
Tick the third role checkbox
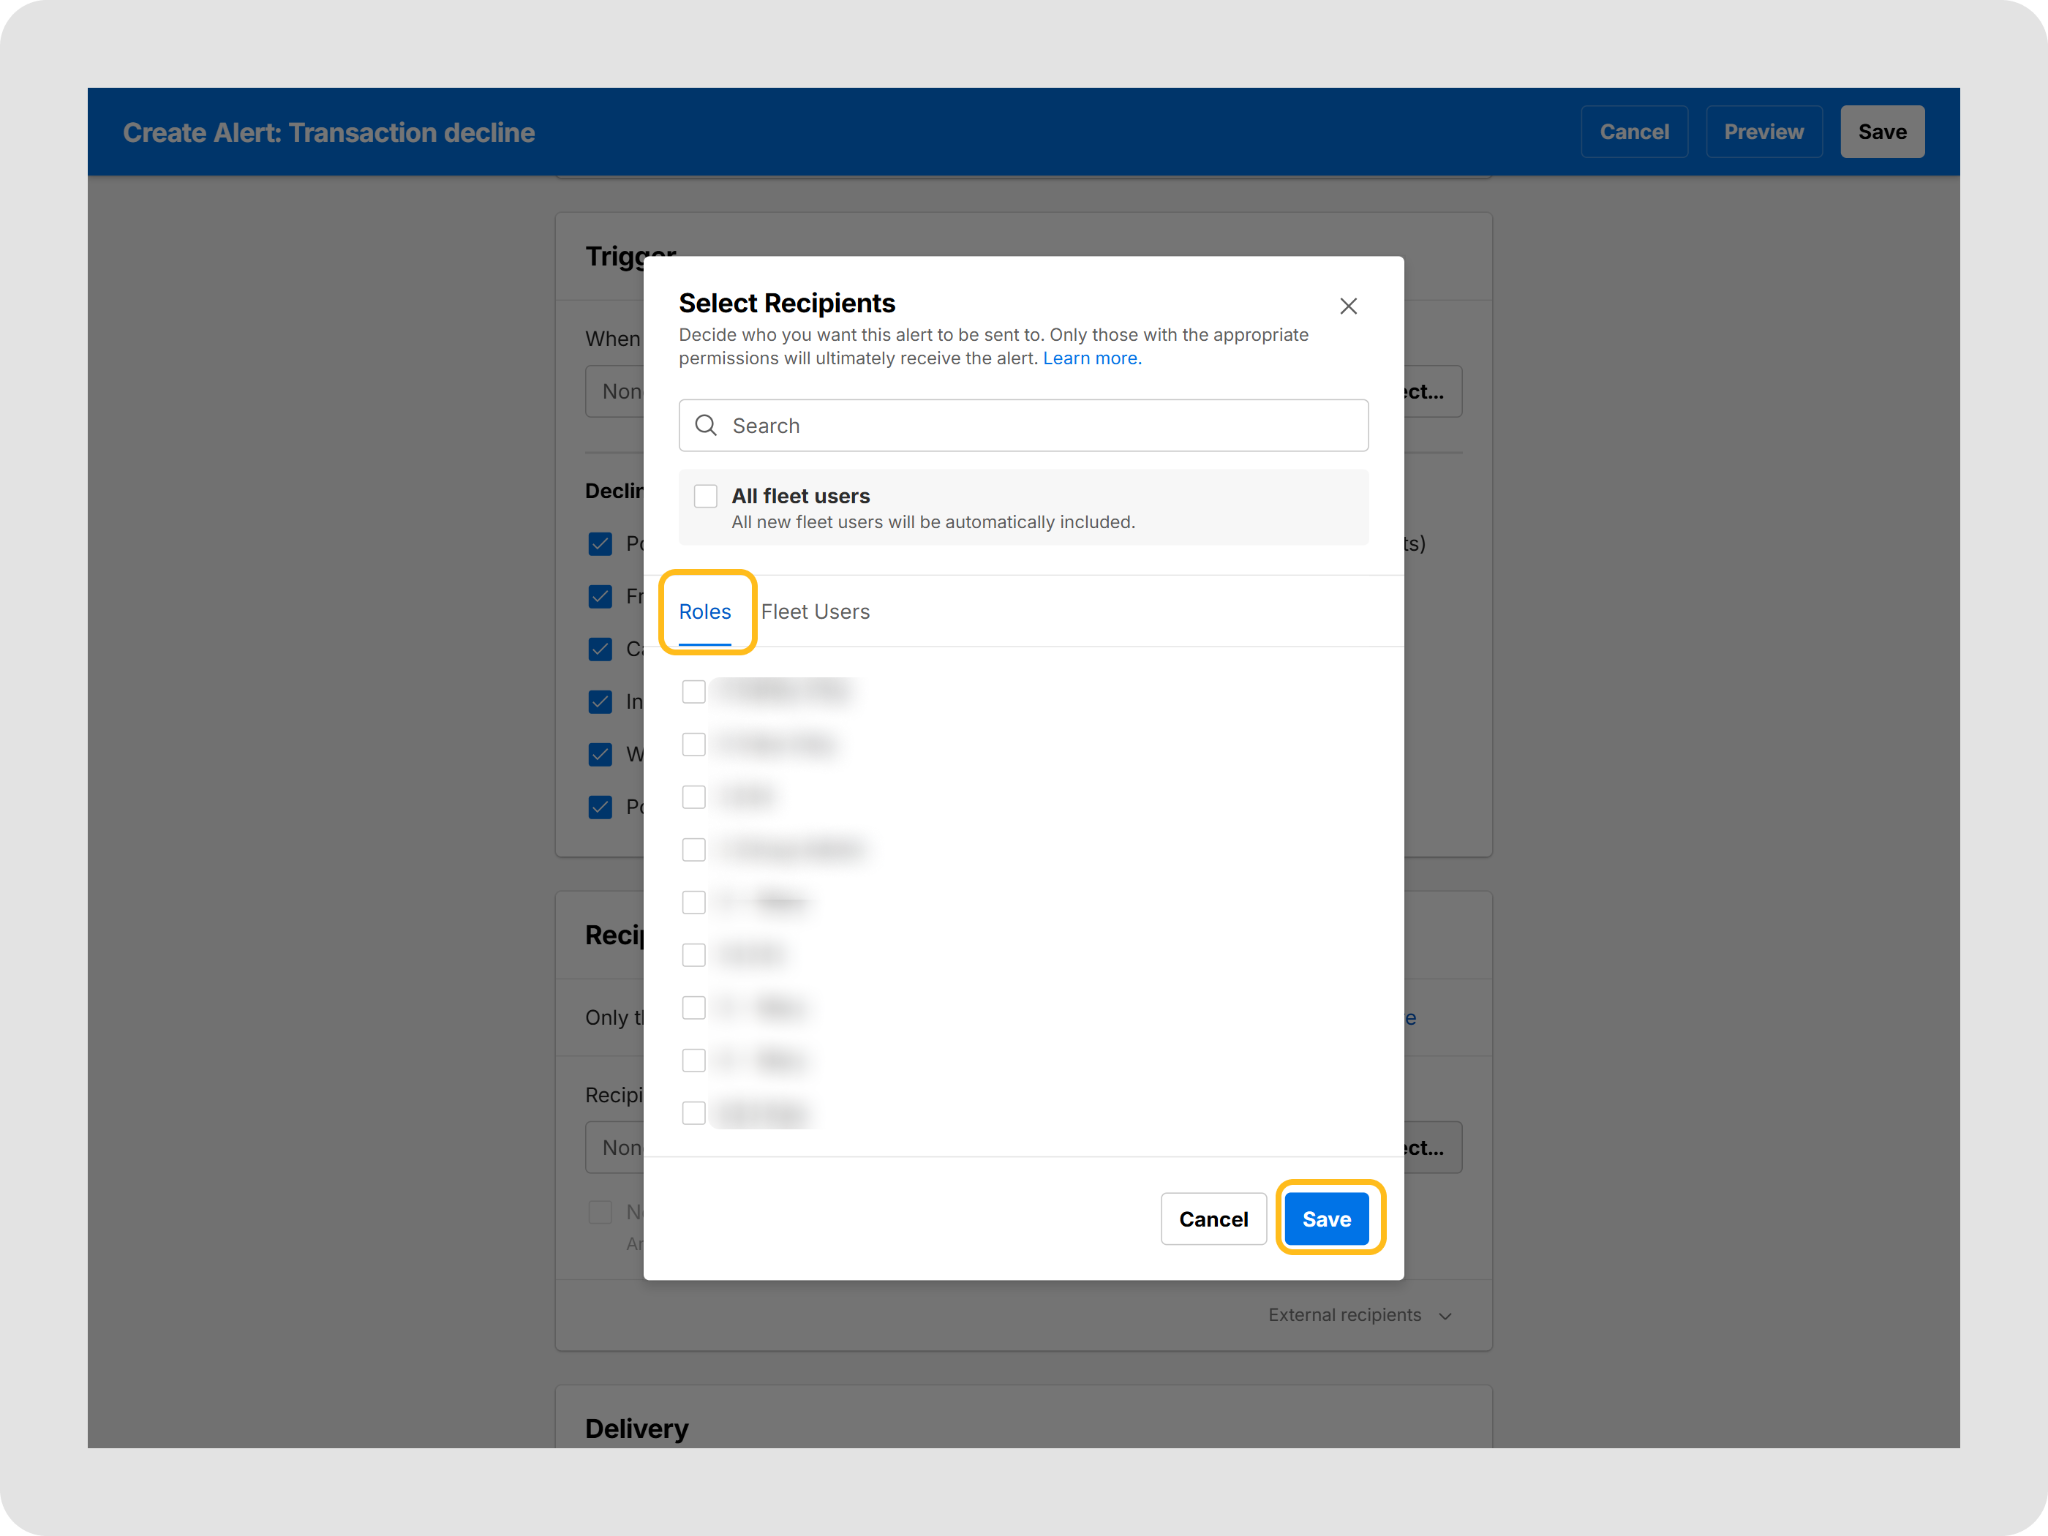tap(693, 797)
